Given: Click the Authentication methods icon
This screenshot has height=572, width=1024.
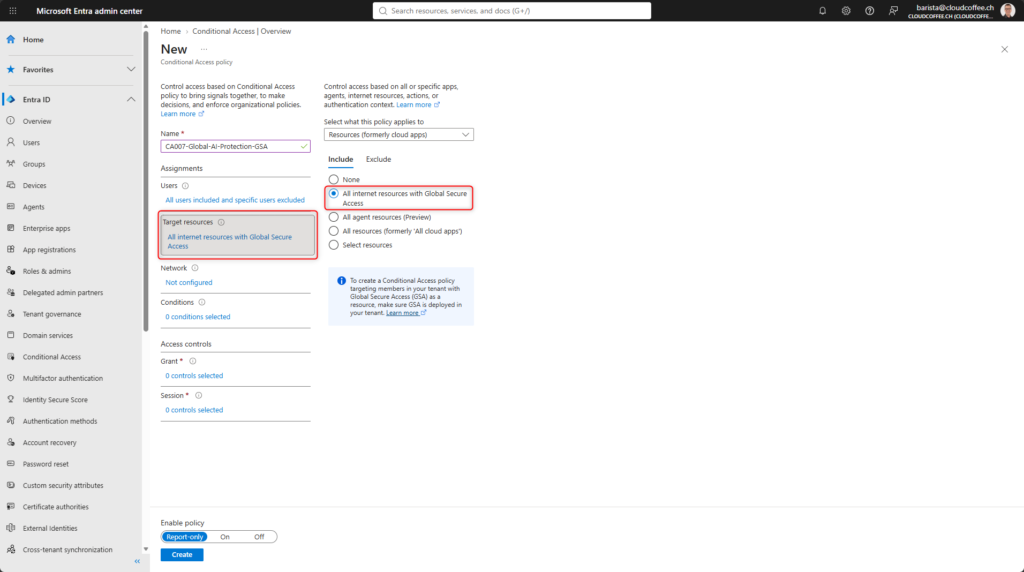Looking at the screenshot, I should coord(10,421).
